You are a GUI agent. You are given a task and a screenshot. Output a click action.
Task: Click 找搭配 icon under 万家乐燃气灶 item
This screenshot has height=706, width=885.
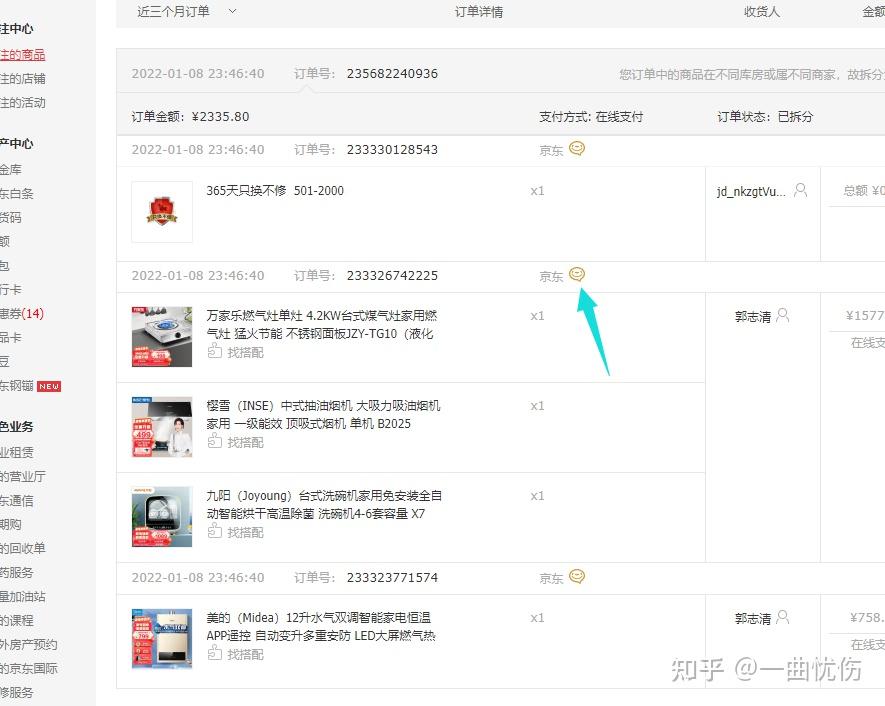point(214,352)
